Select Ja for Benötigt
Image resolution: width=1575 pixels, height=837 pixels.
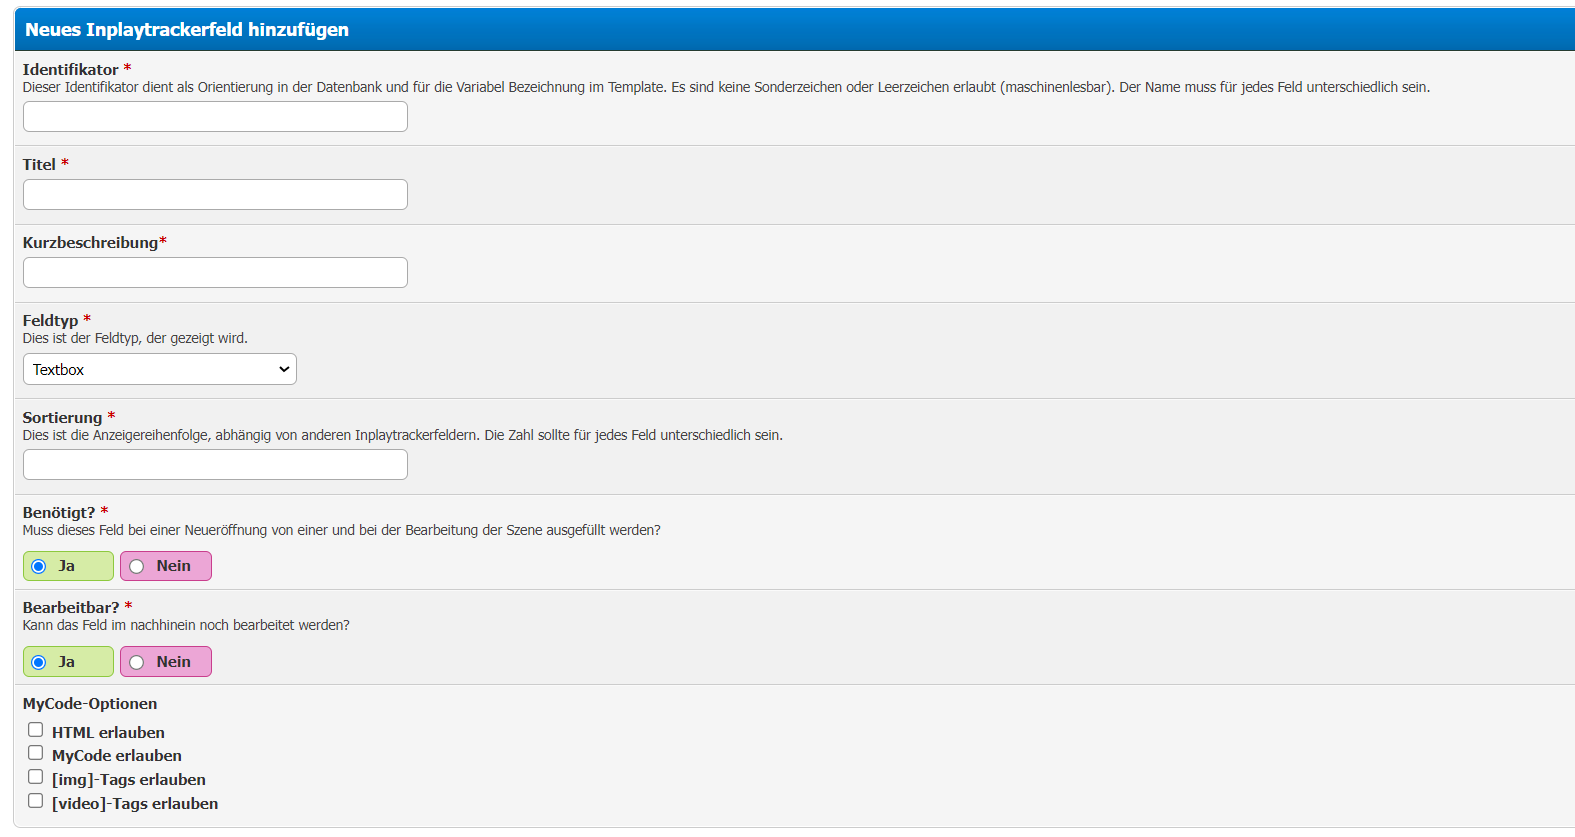[39, 567]
